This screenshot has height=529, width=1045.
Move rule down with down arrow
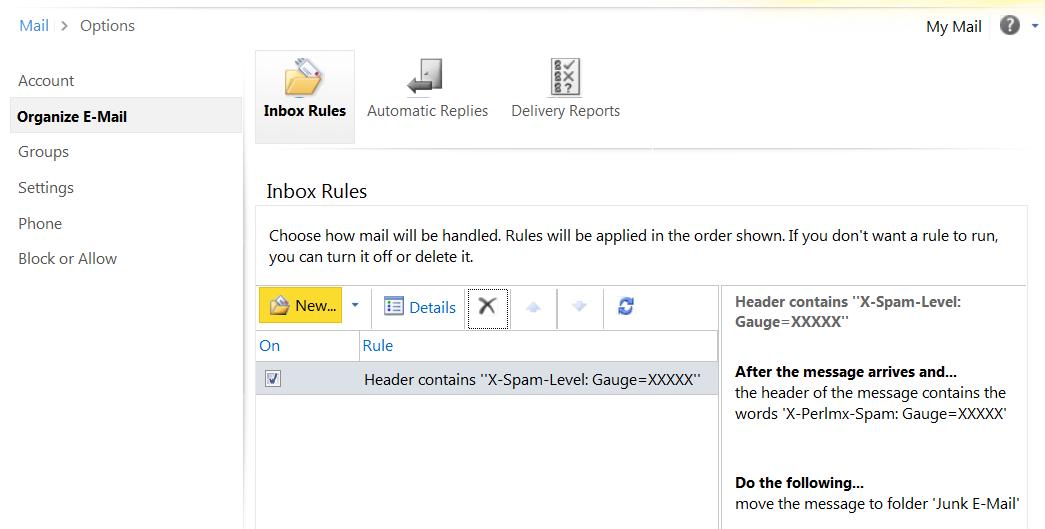pos(579,307)
